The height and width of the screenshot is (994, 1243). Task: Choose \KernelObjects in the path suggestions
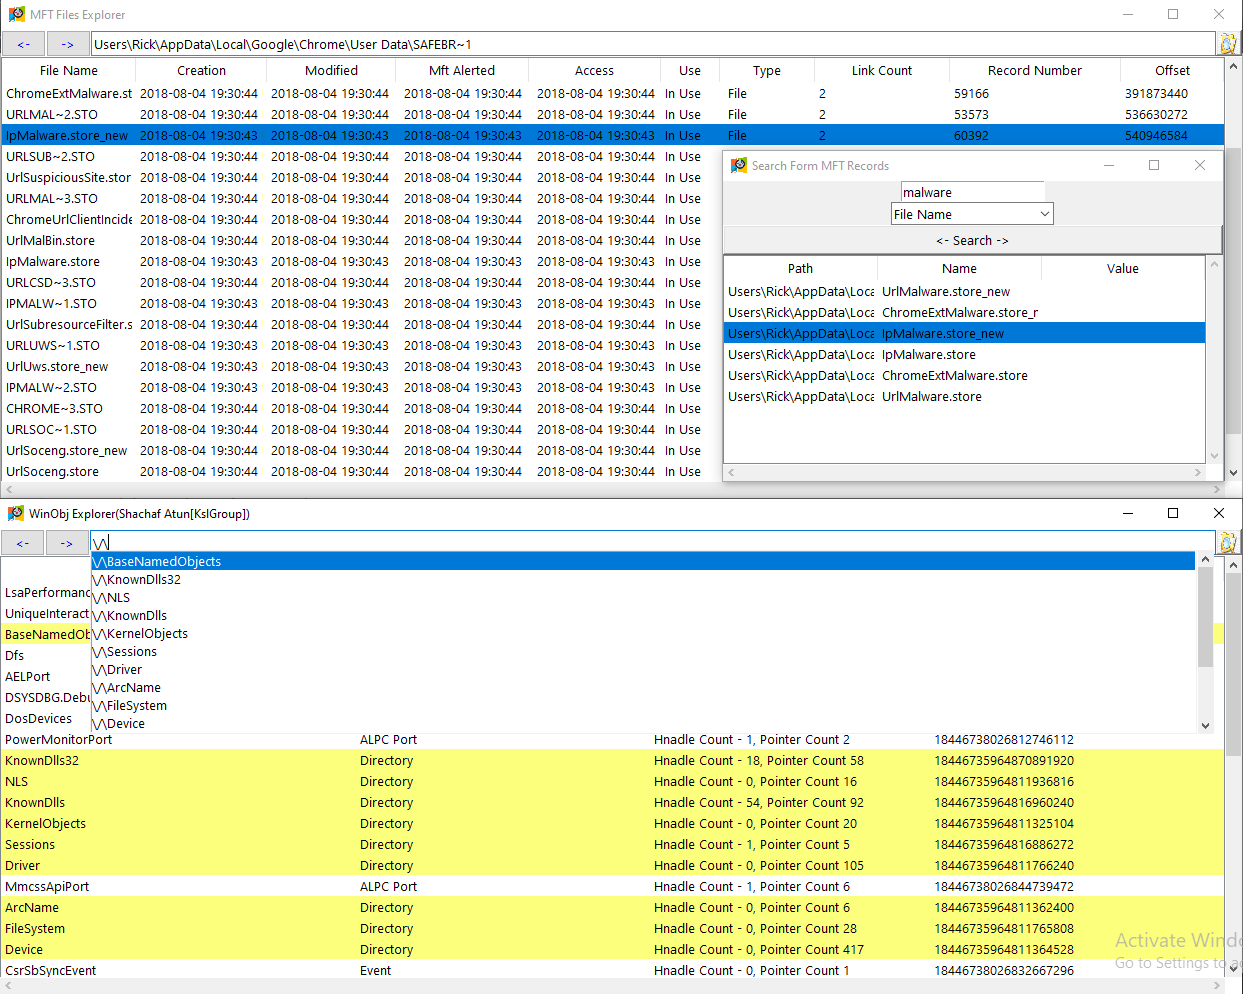tap(145, 634)
